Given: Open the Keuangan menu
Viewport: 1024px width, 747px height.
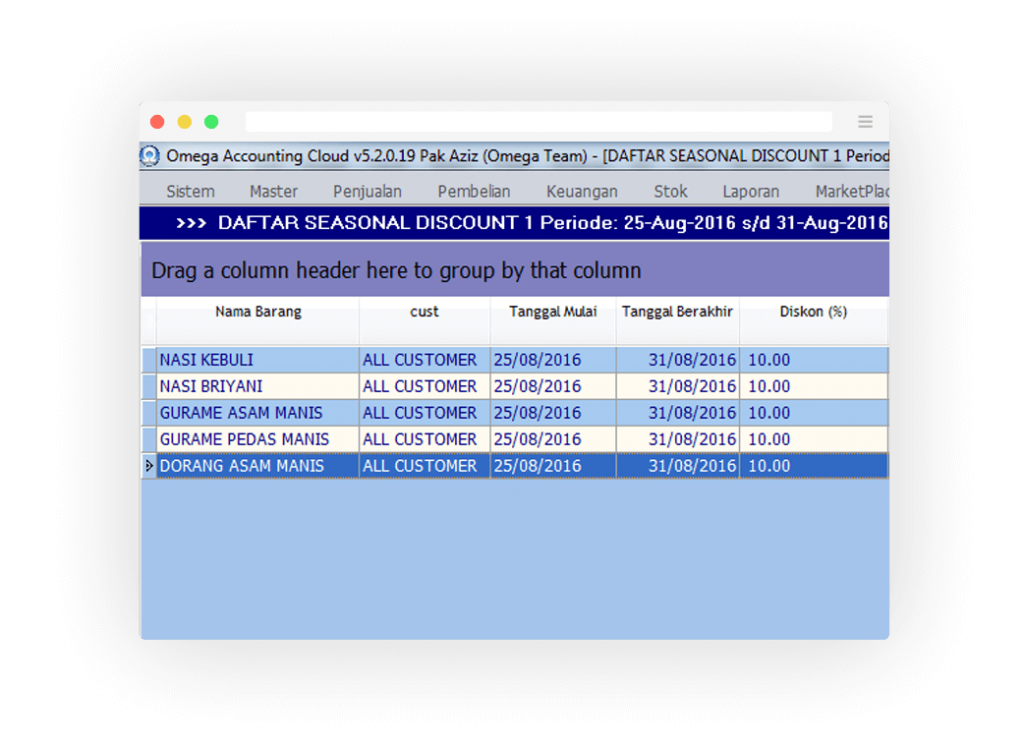Looking at the screenshot, I should (582, 191).
